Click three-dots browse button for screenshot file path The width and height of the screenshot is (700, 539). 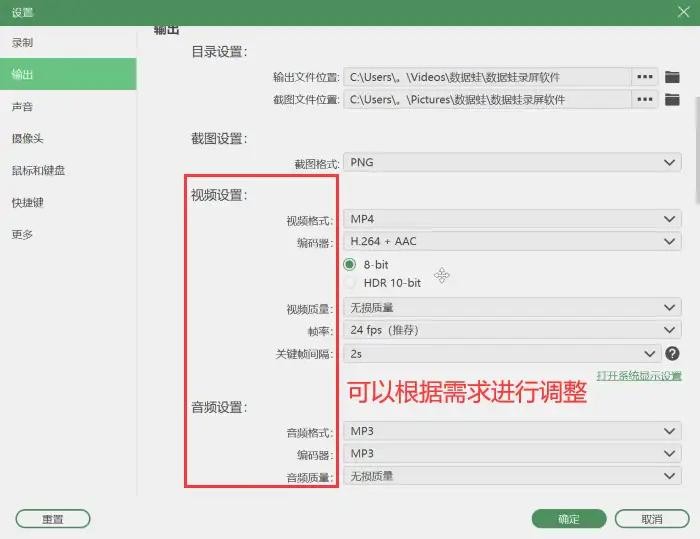pyautogui.click(x=646, y=99)
